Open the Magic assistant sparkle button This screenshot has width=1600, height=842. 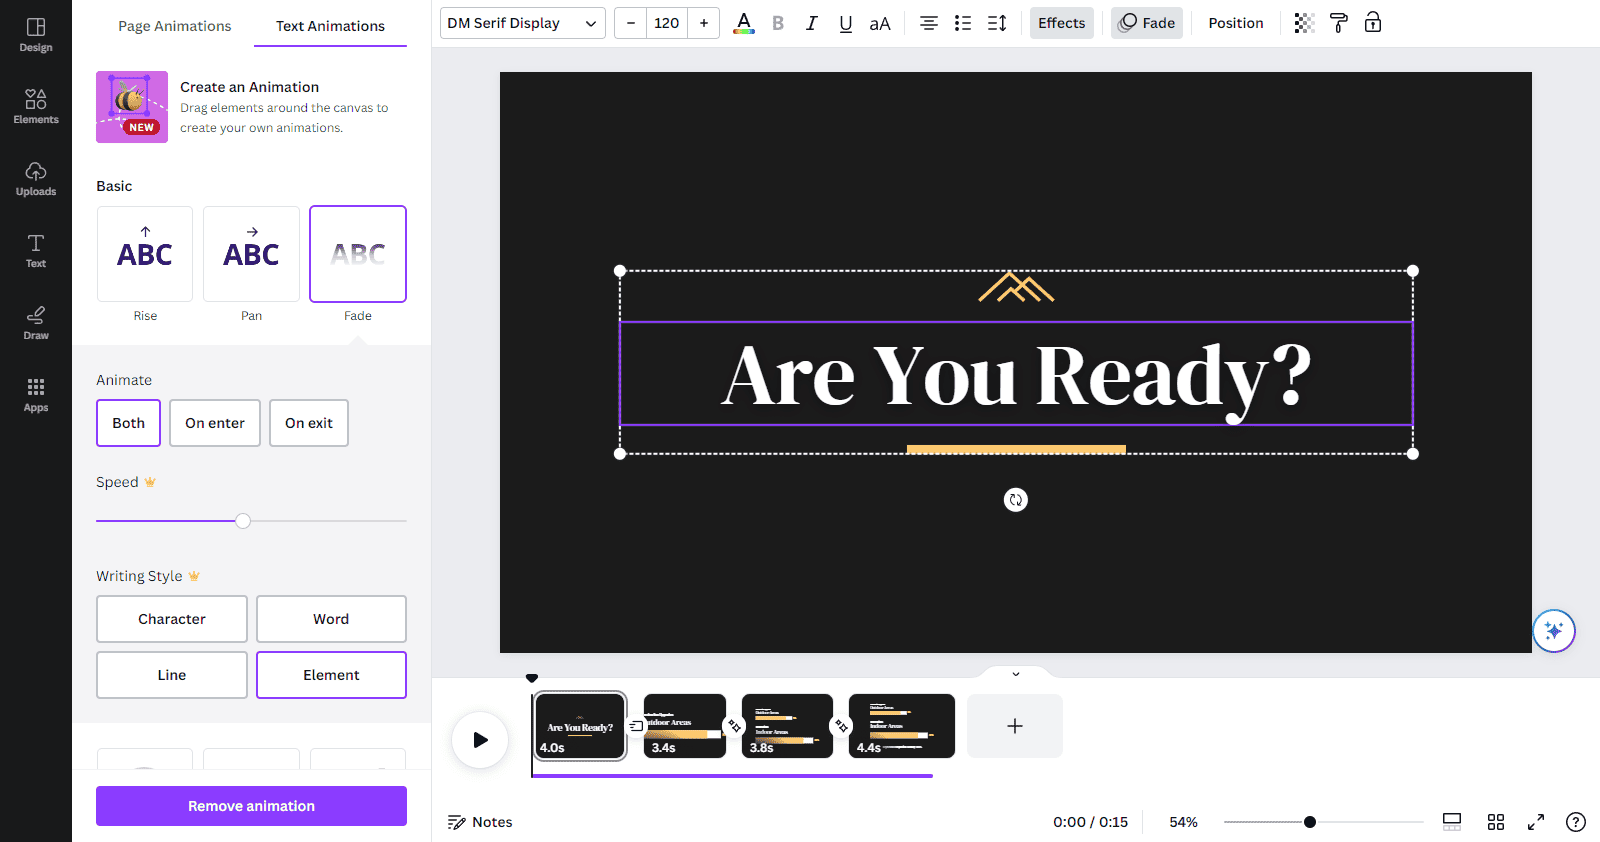(x=1554, y=631)
